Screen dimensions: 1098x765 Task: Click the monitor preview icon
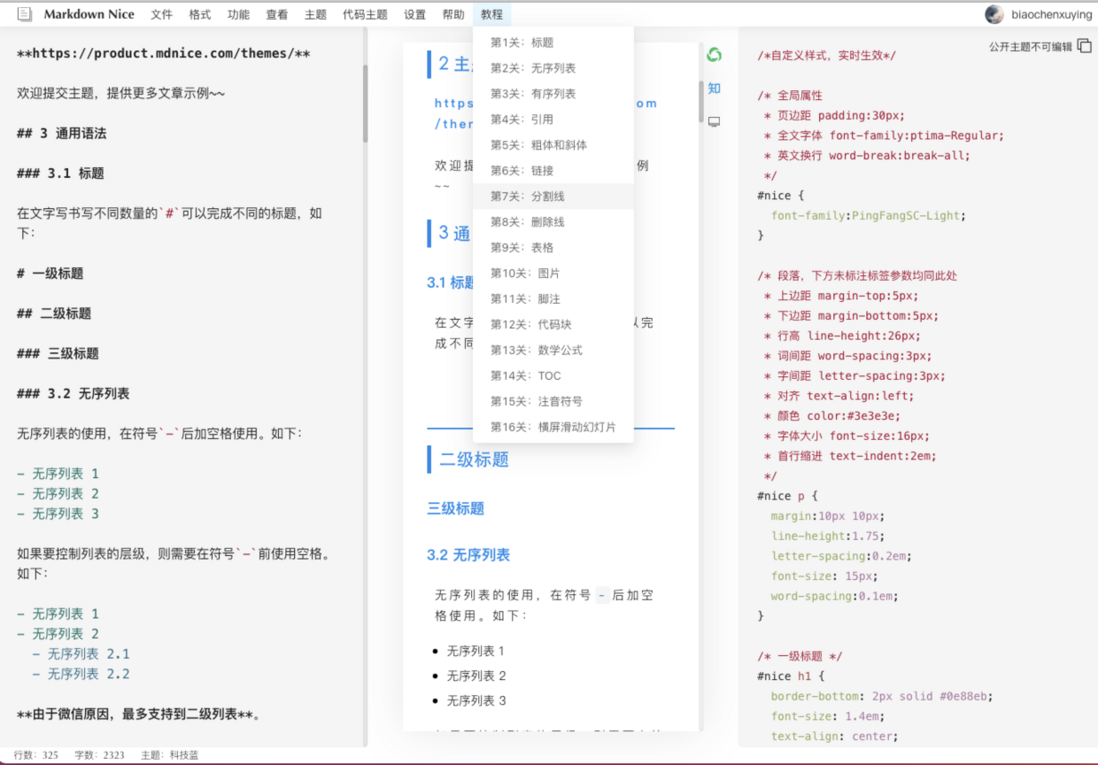pyautogui.click(x=714, y=122)
